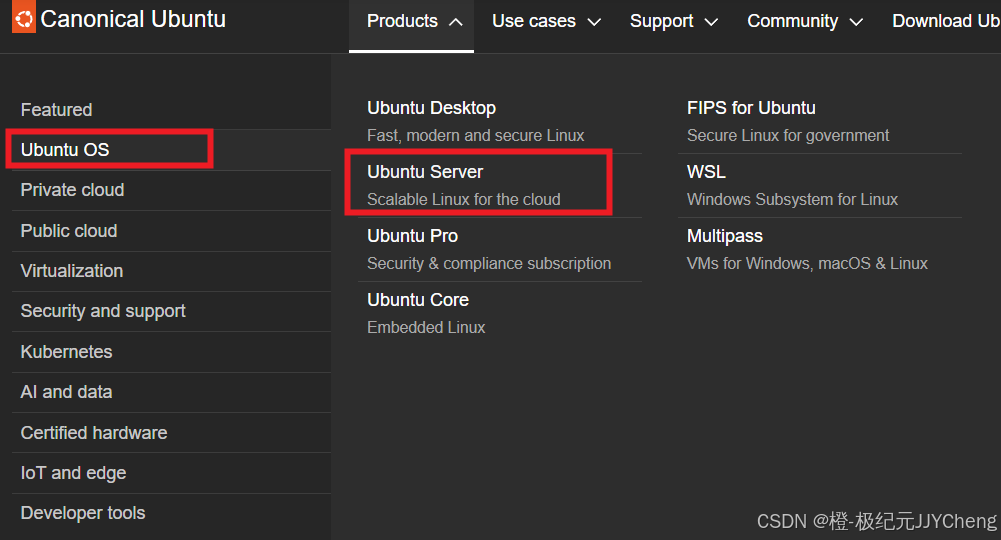Select the Ubuntu OS sidebar category
The width and height of the screenshot is (1001, 540).
pos(171,150)
